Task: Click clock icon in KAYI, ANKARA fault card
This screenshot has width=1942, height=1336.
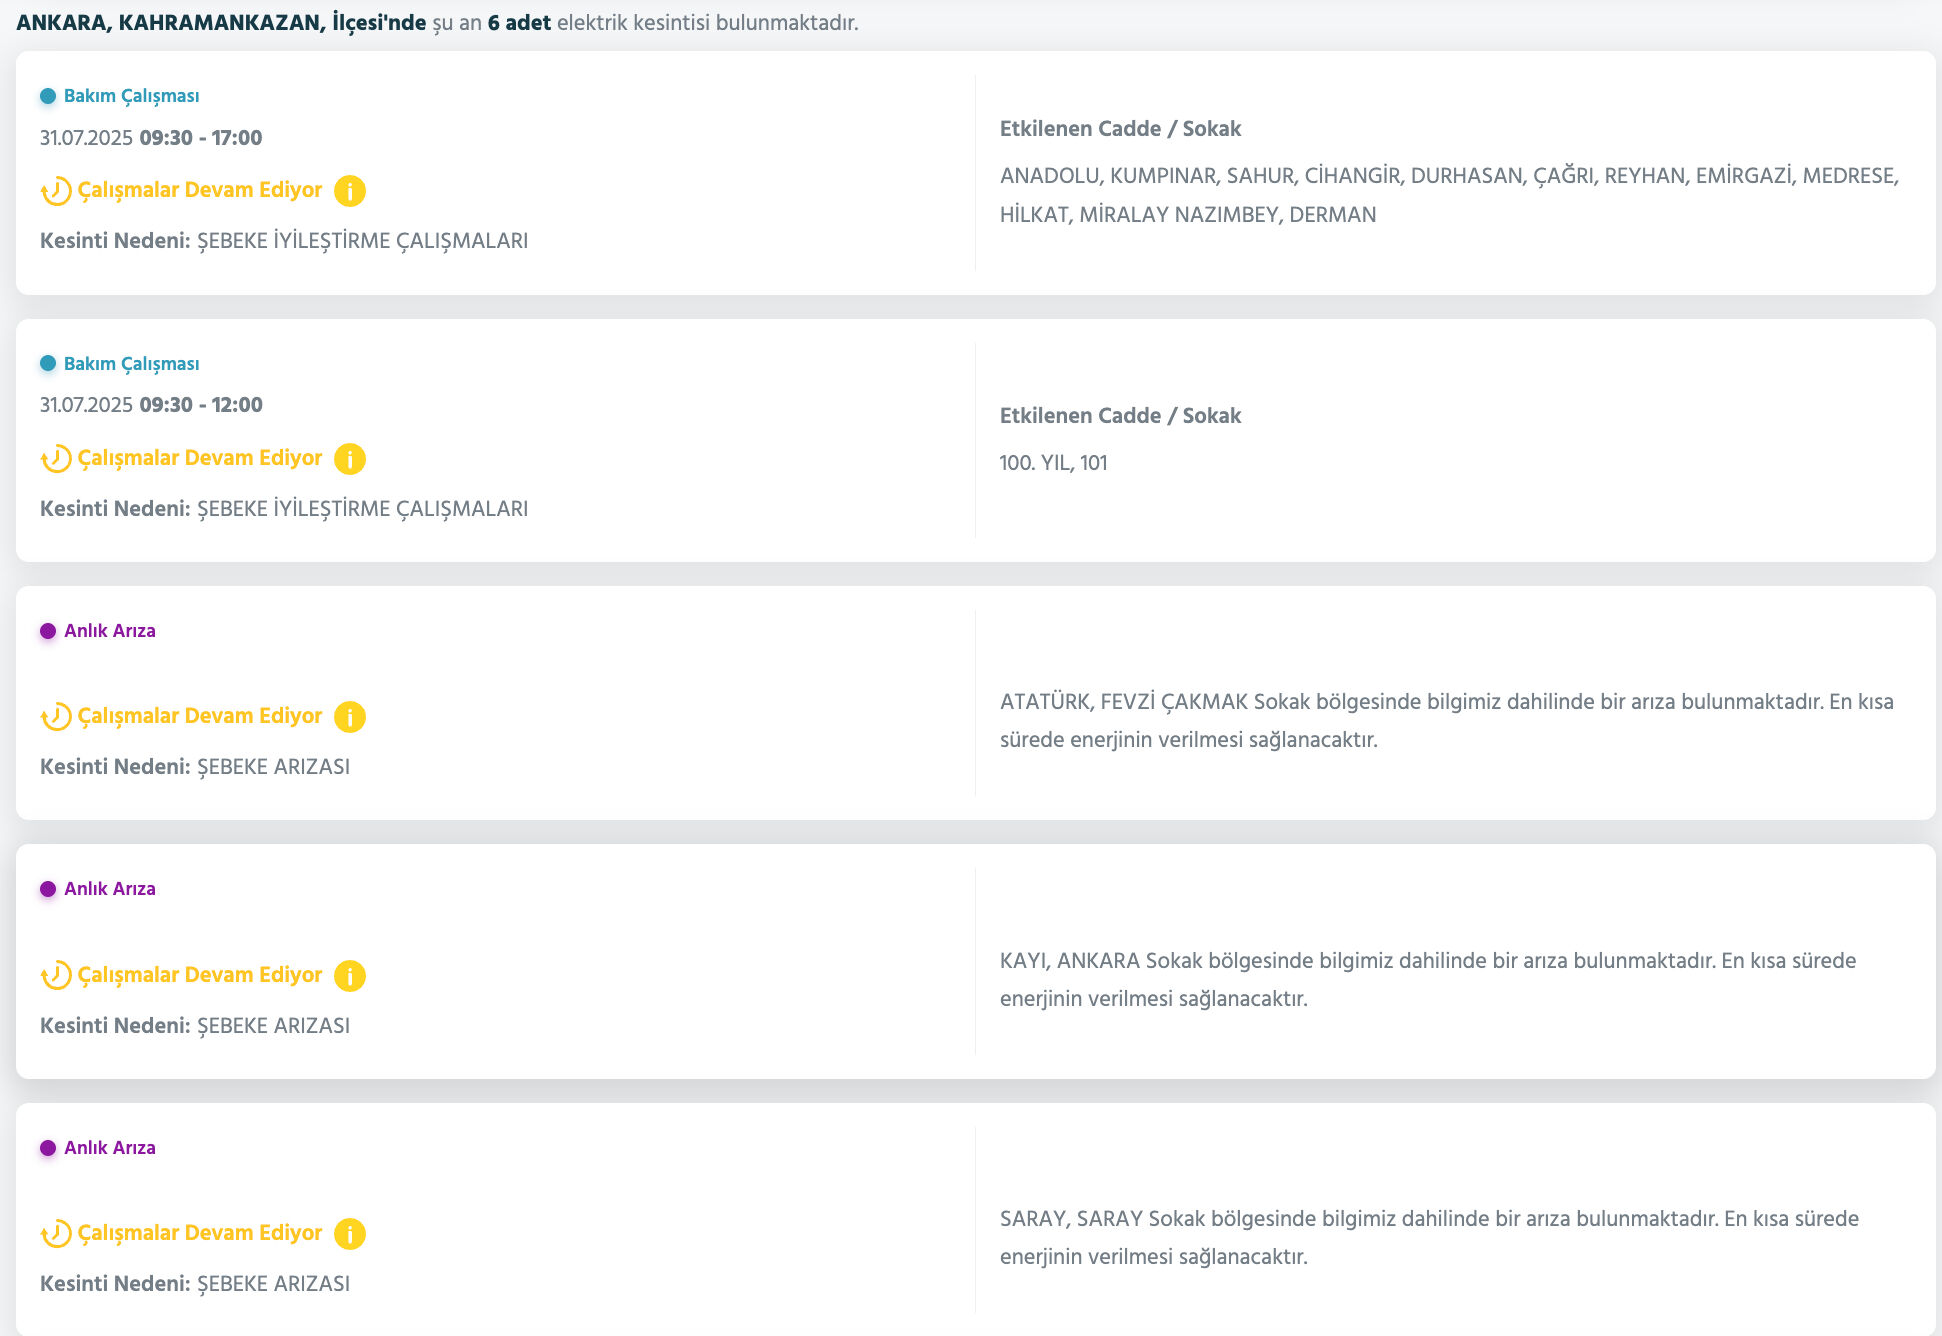Action: click(x=56, y=976)
